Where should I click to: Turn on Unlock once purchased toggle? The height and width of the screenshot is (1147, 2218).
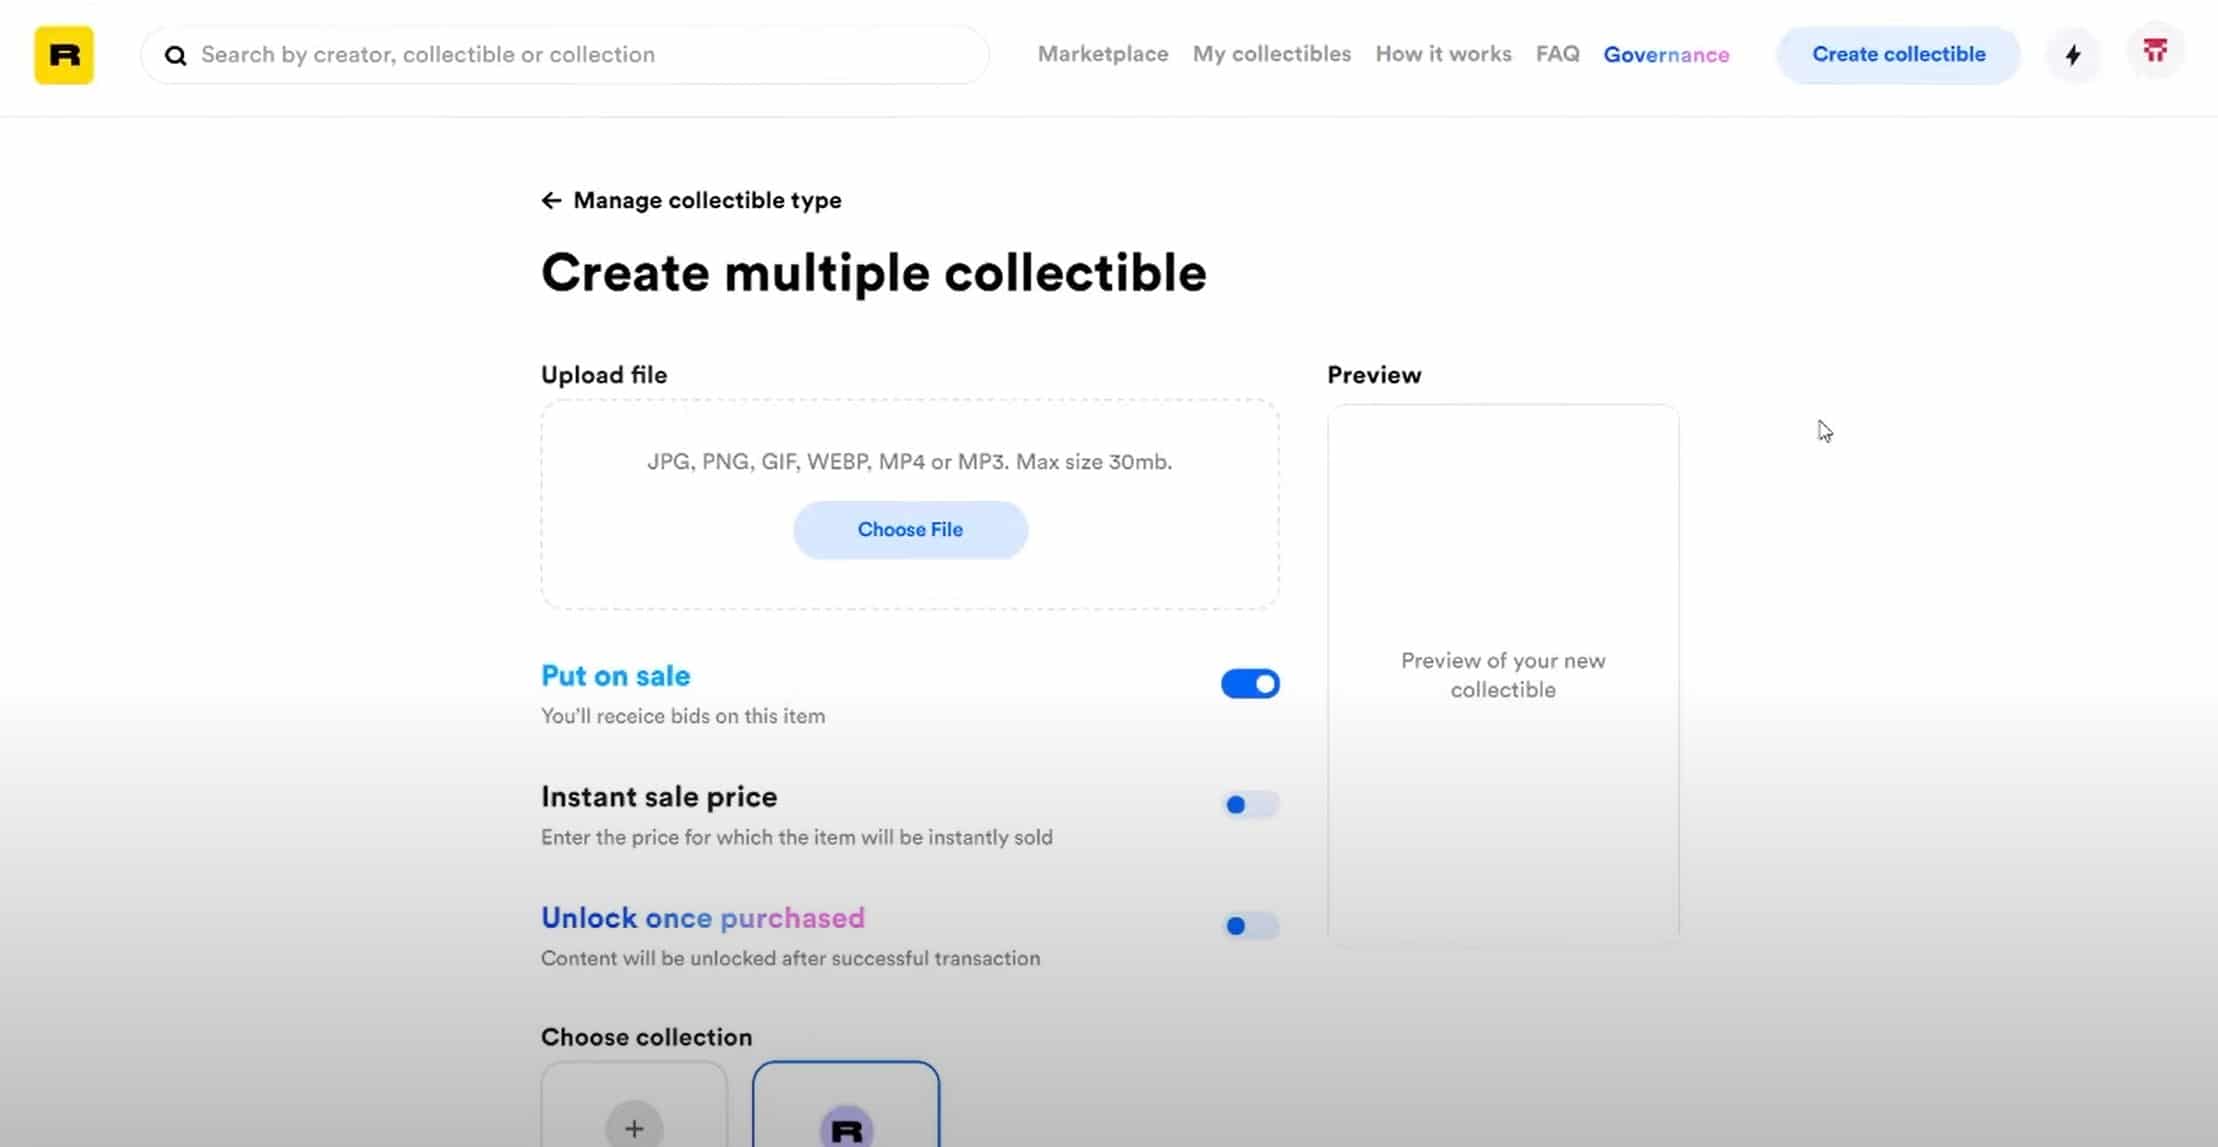pyautogui.click(x=1249, y=926)
